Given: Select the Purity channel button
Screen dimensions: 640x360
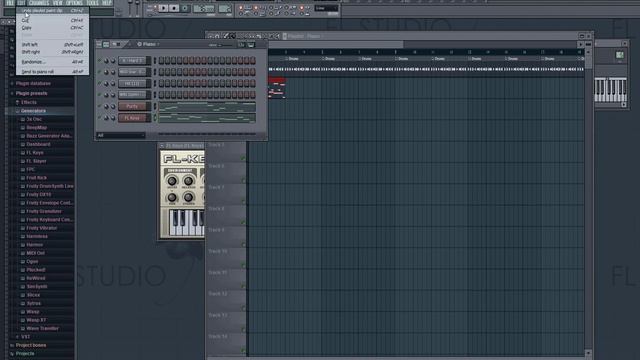Looking at the screenshot, I should pyautogui.click(x=132, y=107).
